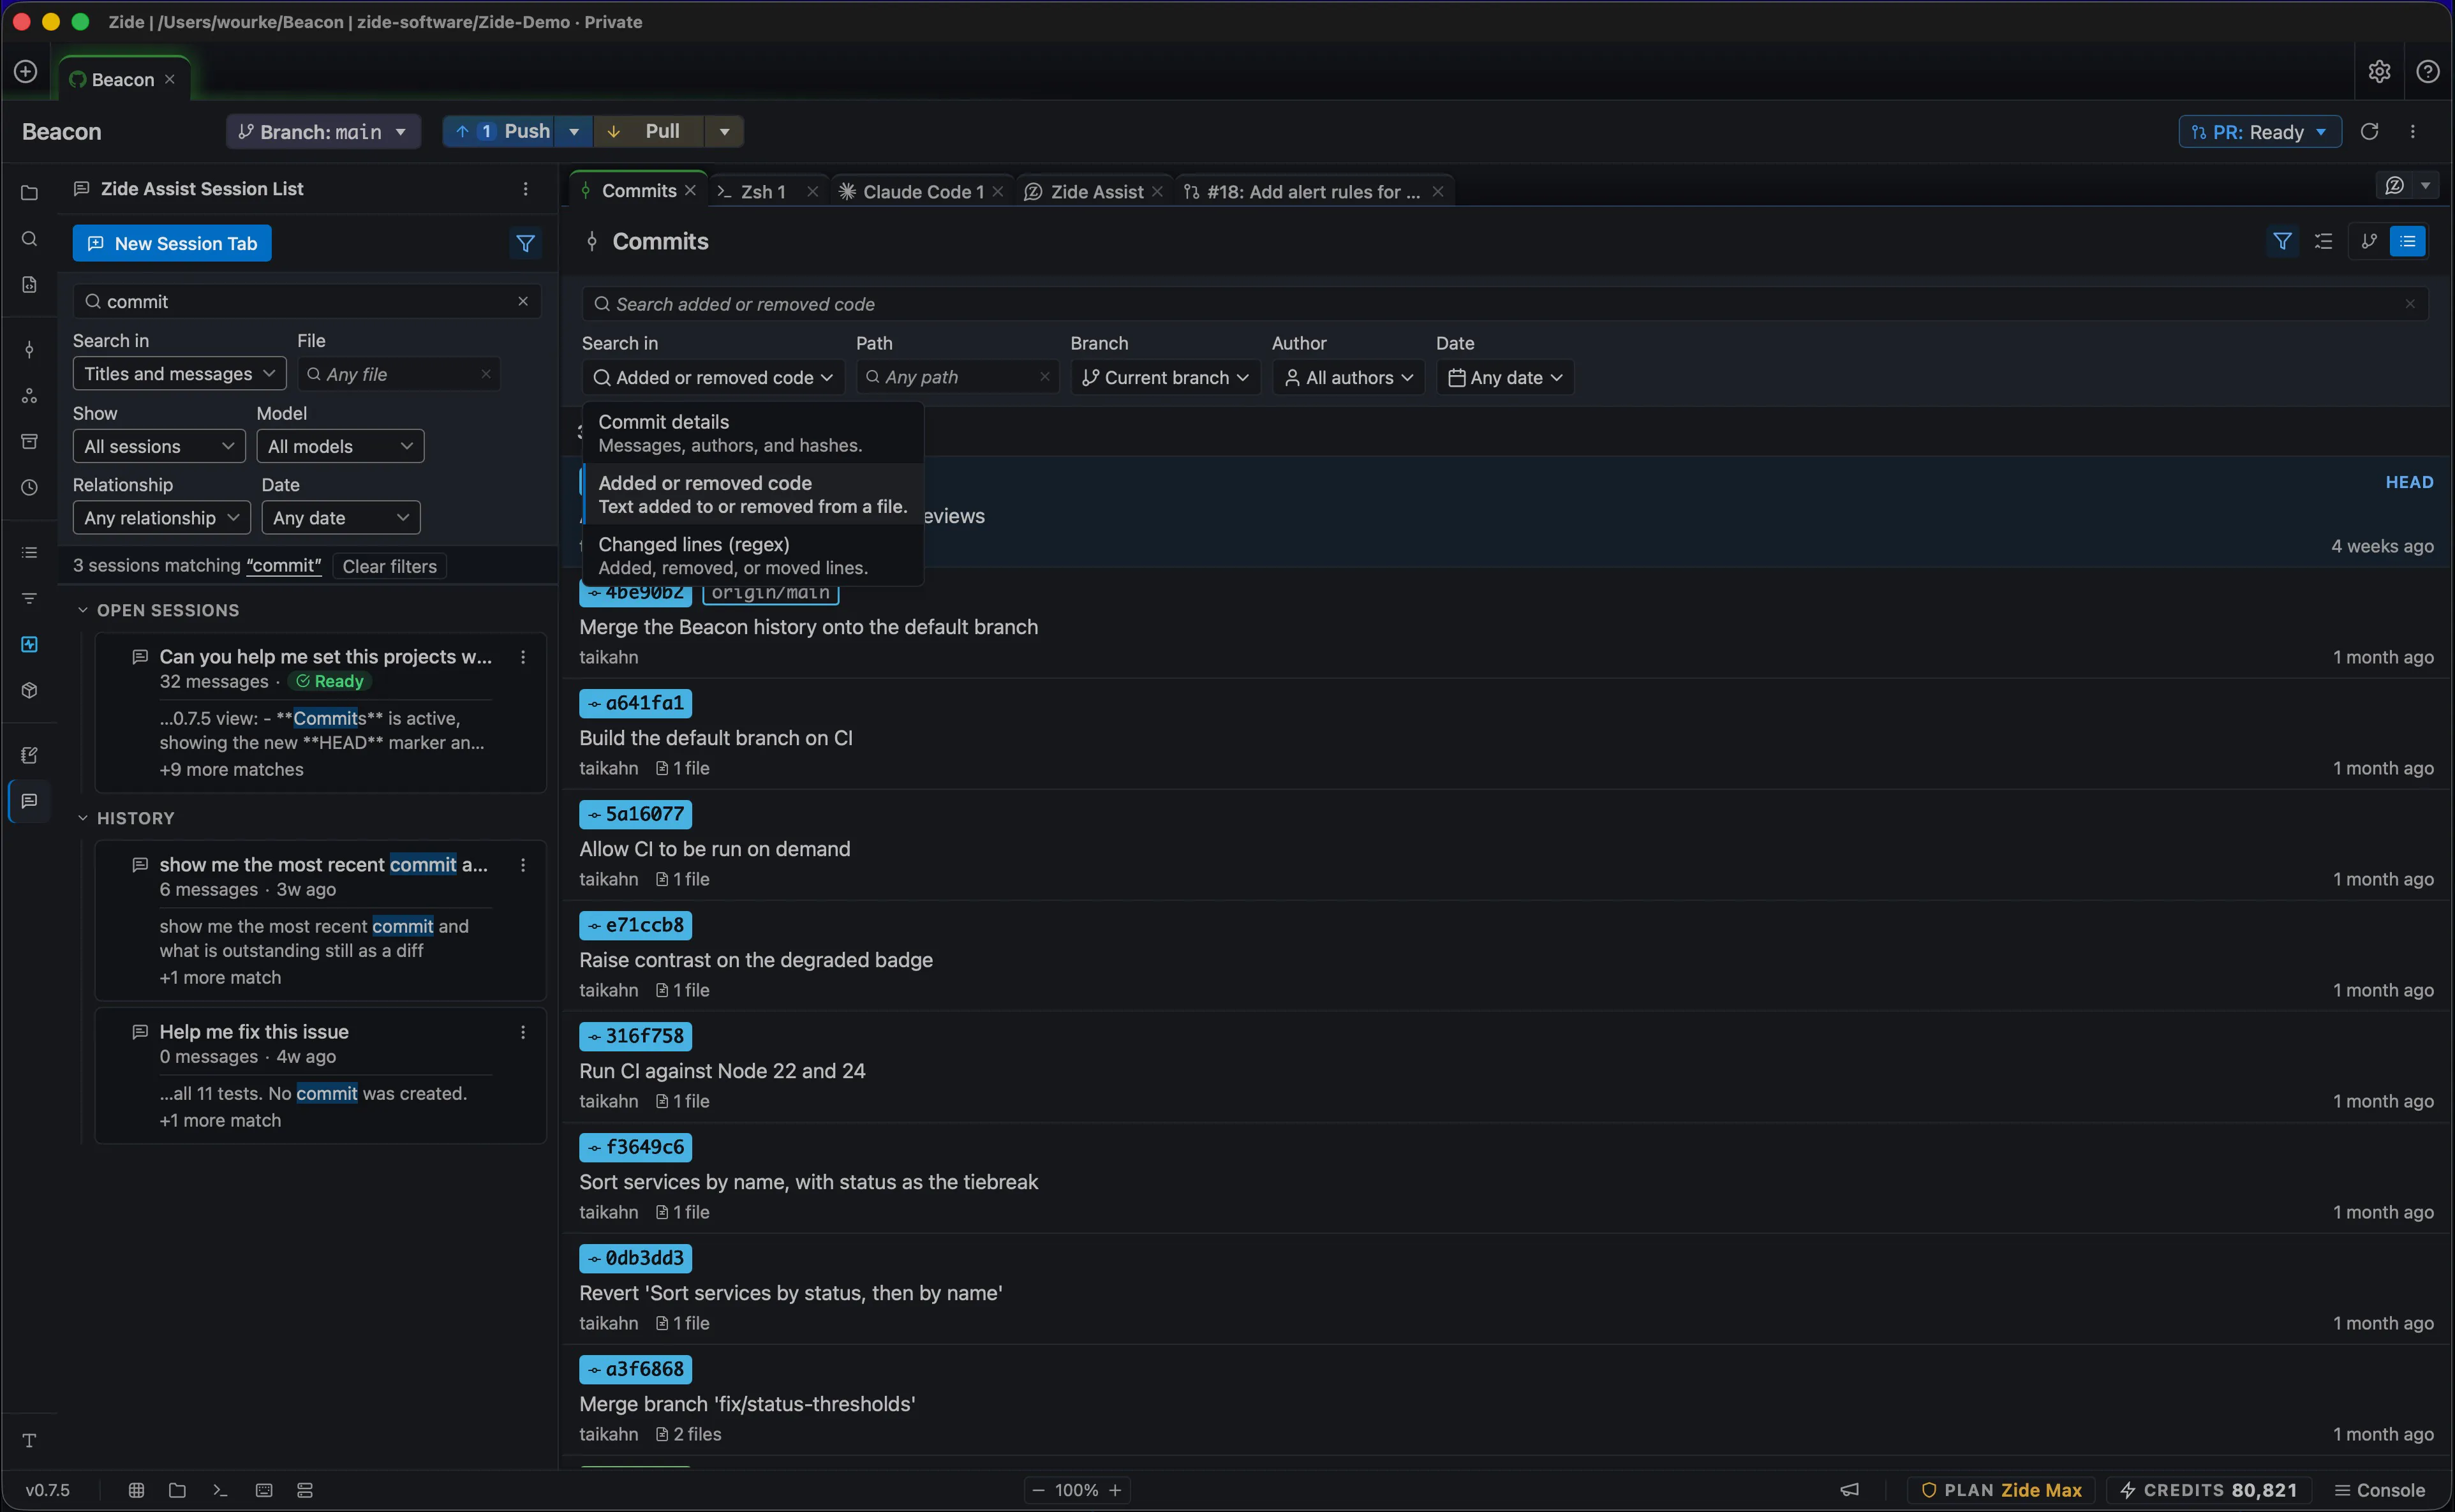This screenshot has width=2455, height=1512.
Task: Toggle the indented list view icon
Action: pyautogui.click(x=2323, y=241)
